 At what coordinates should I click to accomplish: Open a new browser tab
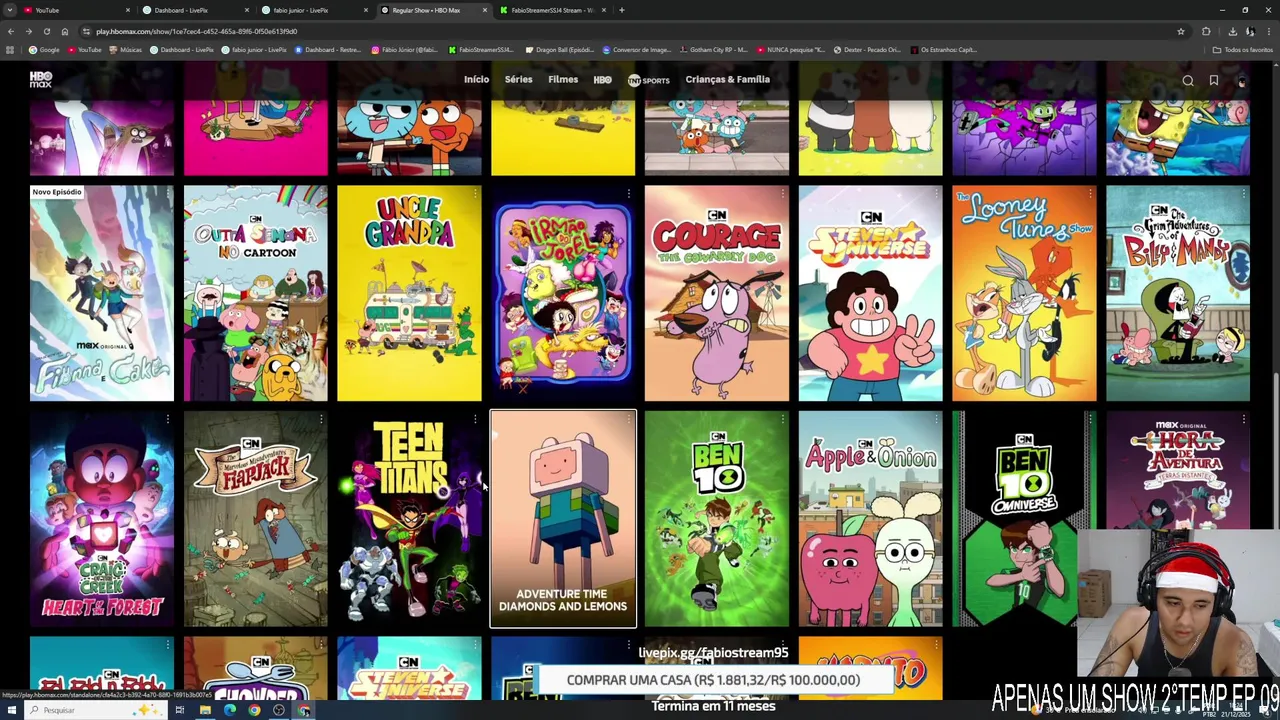coord(622,10)
